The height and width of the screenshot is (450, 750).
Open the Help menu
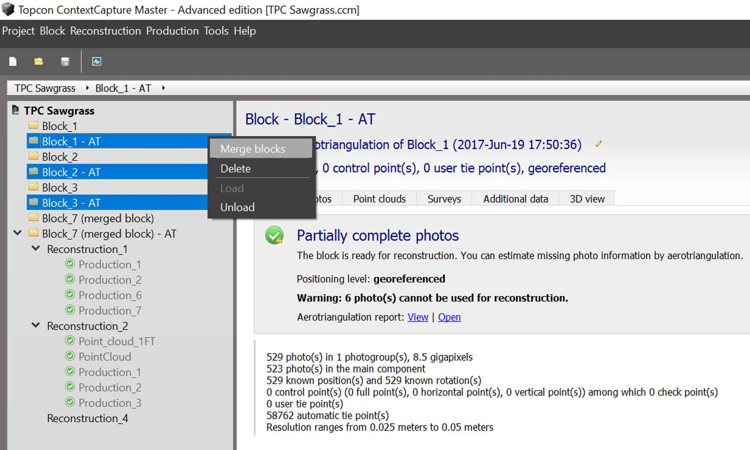[x=245, y=31]
